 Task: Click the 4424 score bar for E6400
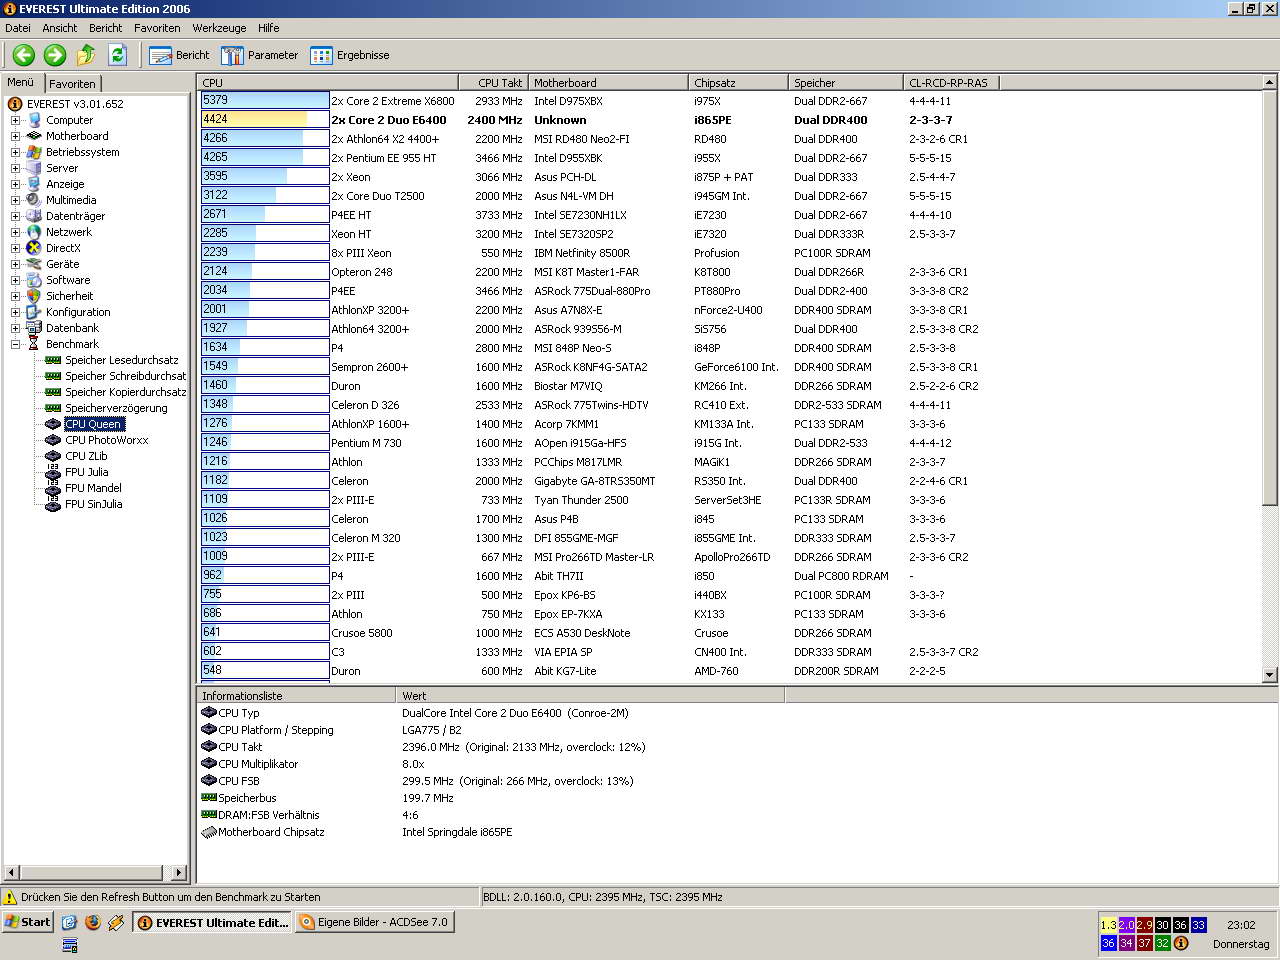[265, 120]
